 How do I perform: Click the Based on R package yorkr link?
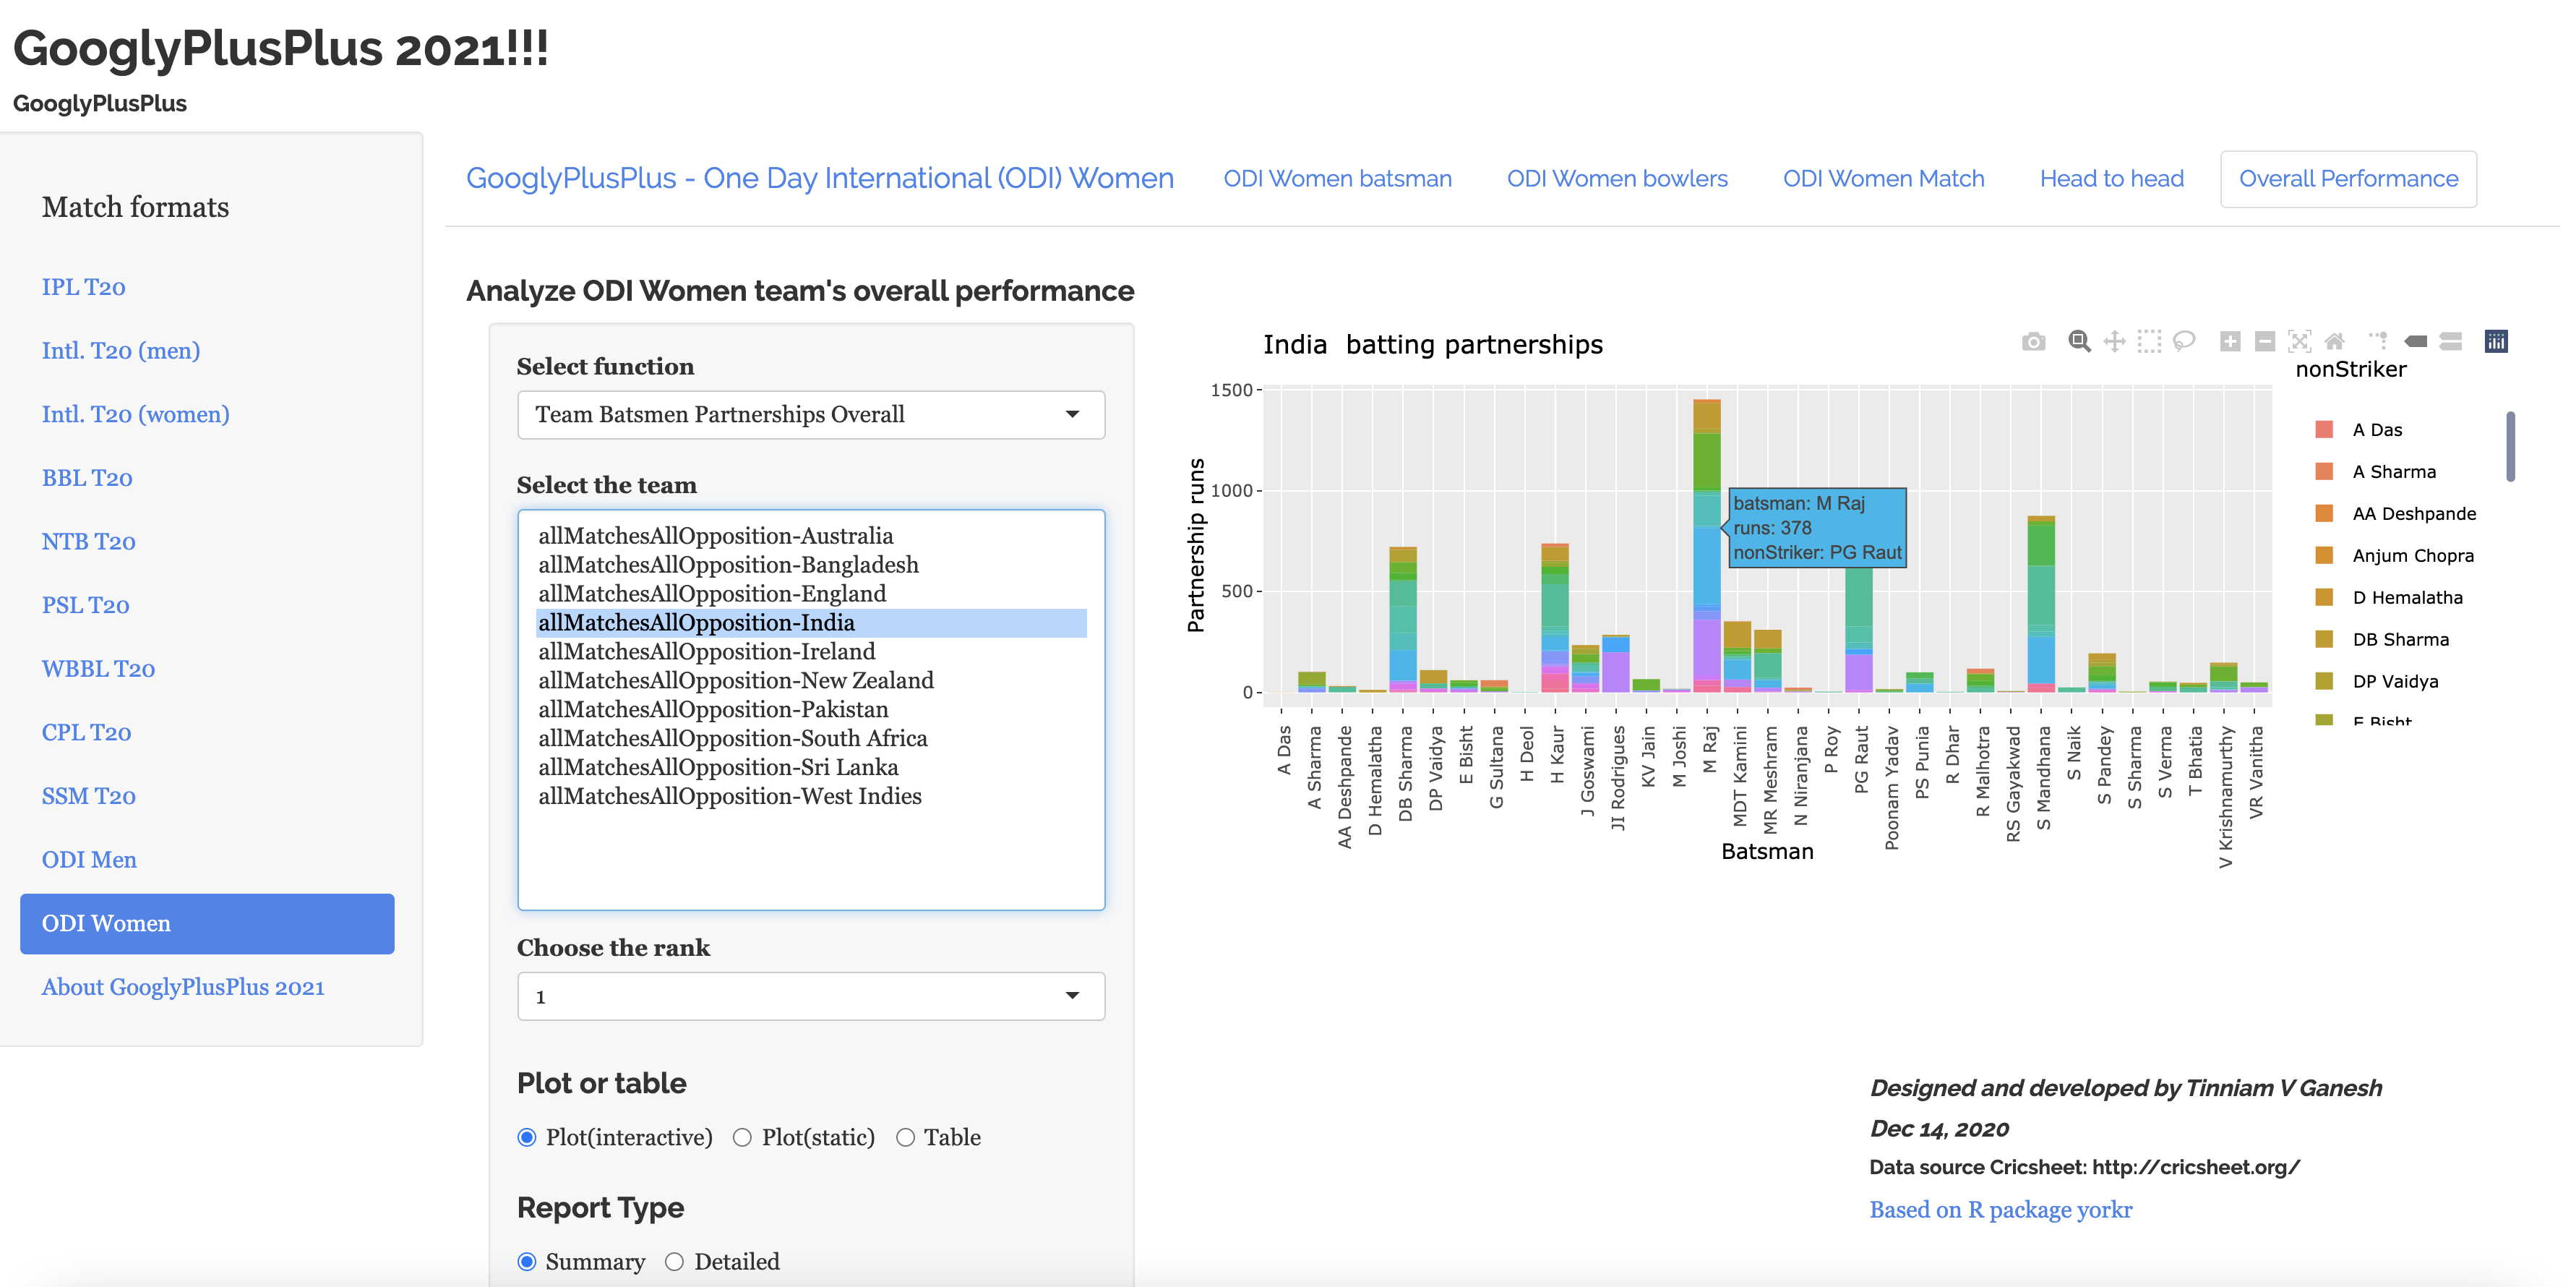(x=2000, y=1209)
